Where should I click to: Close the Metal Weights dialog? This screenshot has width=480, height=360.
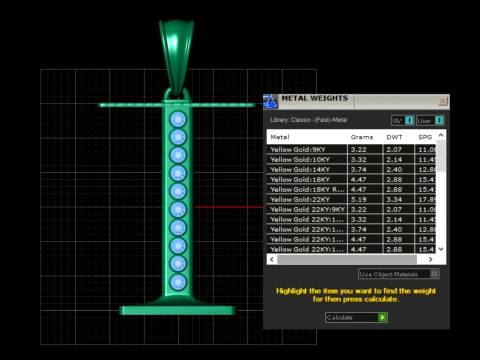(x=443, y=101)
